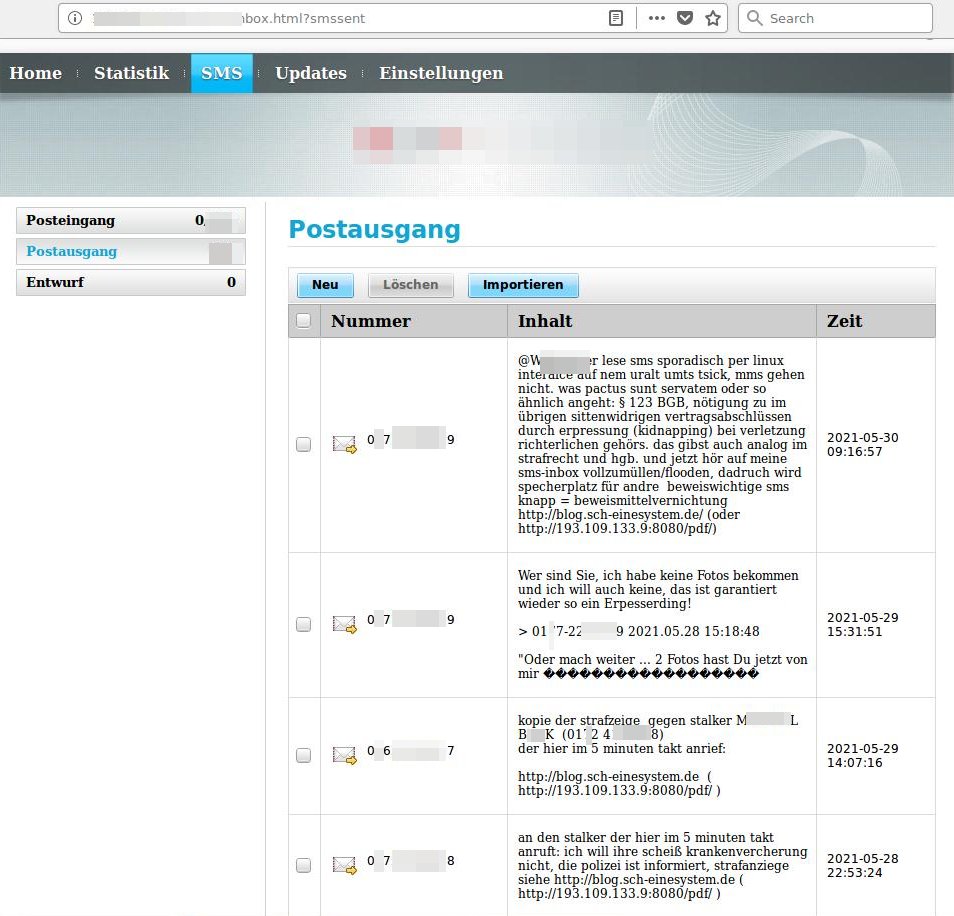Bookmark this page with star icon
This screenshot has width=954, height=916.
[713, 18]
